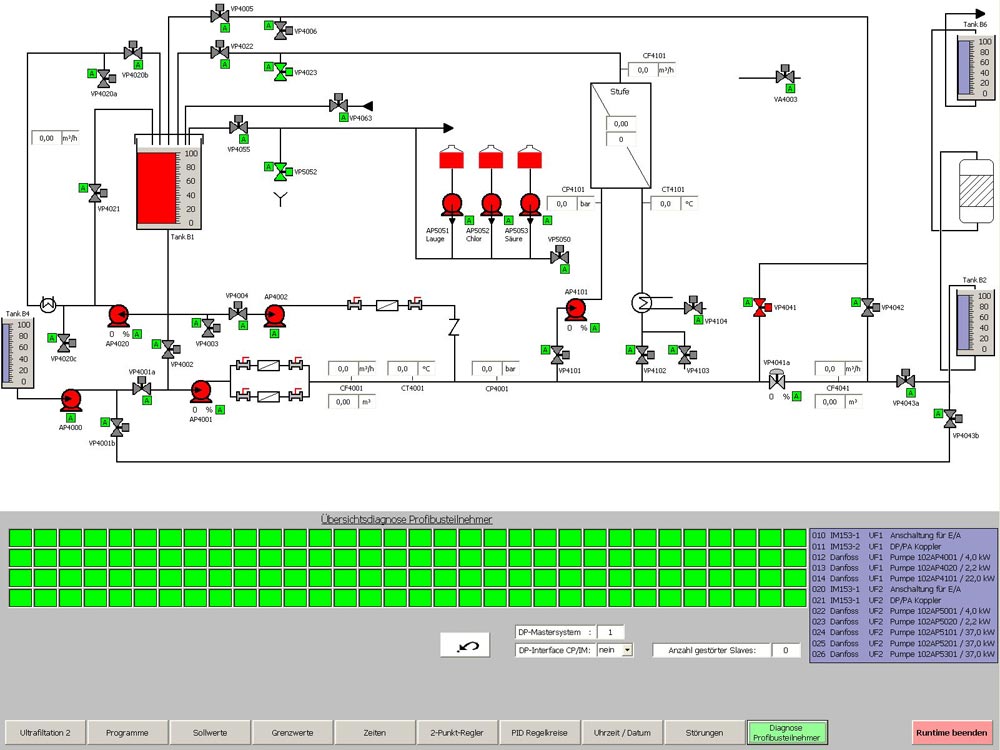Switch the auto mode indicator of VP5050
1000x750 pixels.
click(564, 269)
